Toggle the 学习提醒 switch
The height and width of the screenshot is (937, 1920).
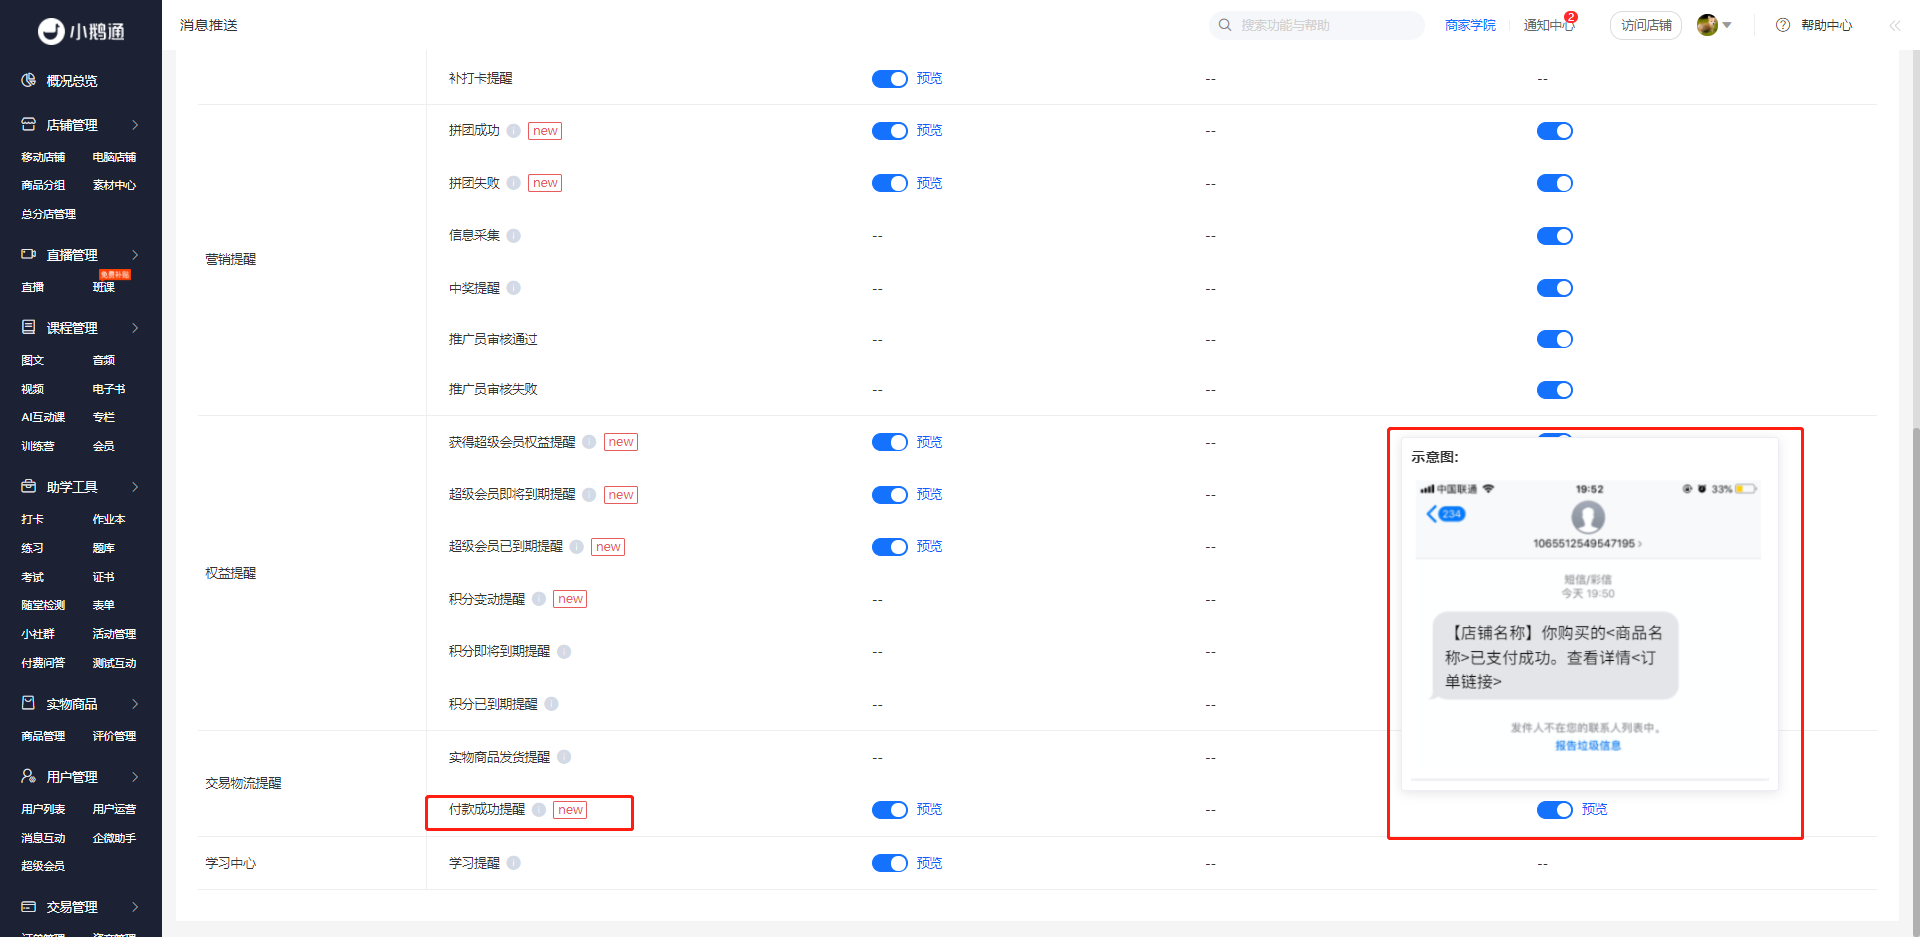889,863
